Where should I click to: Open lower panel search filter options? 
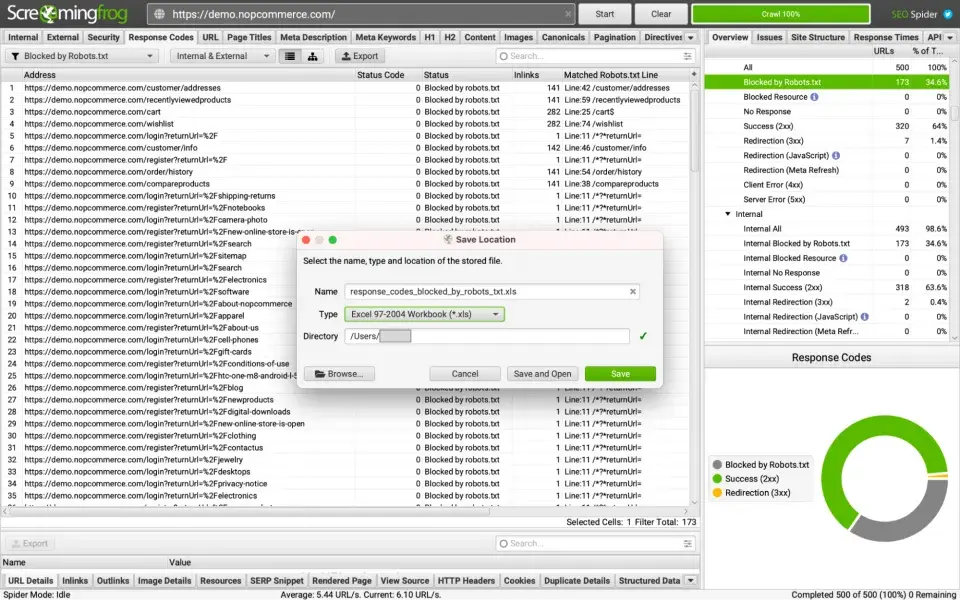pos(688,543)
